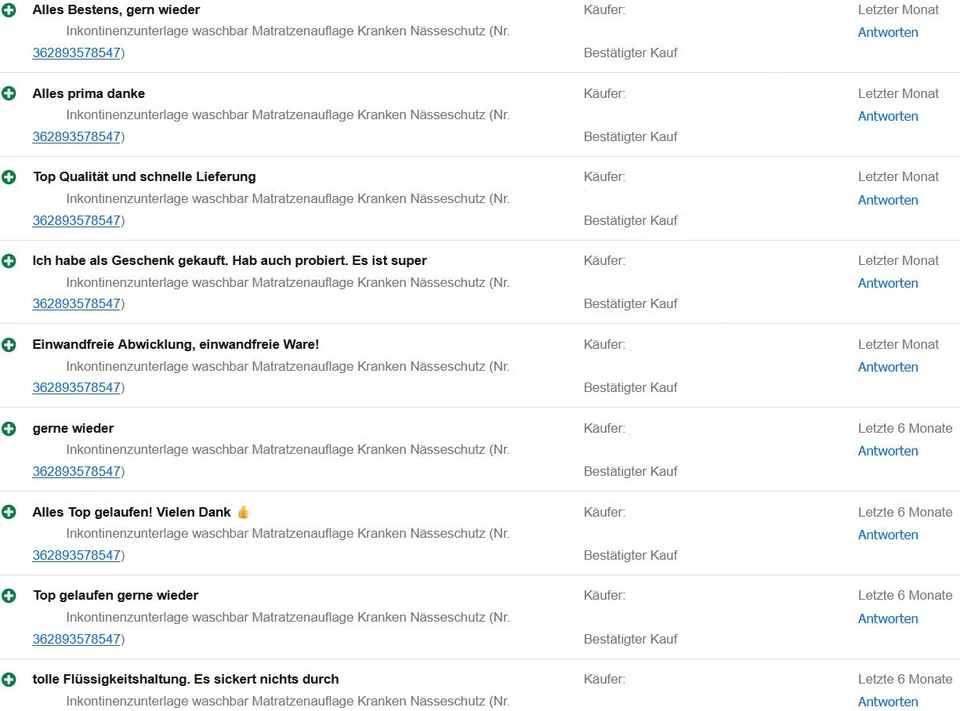Select the "tolle Flüssigkeitshaltung. Es sickert nichts durch" comment
Image resolution: width=960 pixels, height=711 pixels.
tap(186, 679)
